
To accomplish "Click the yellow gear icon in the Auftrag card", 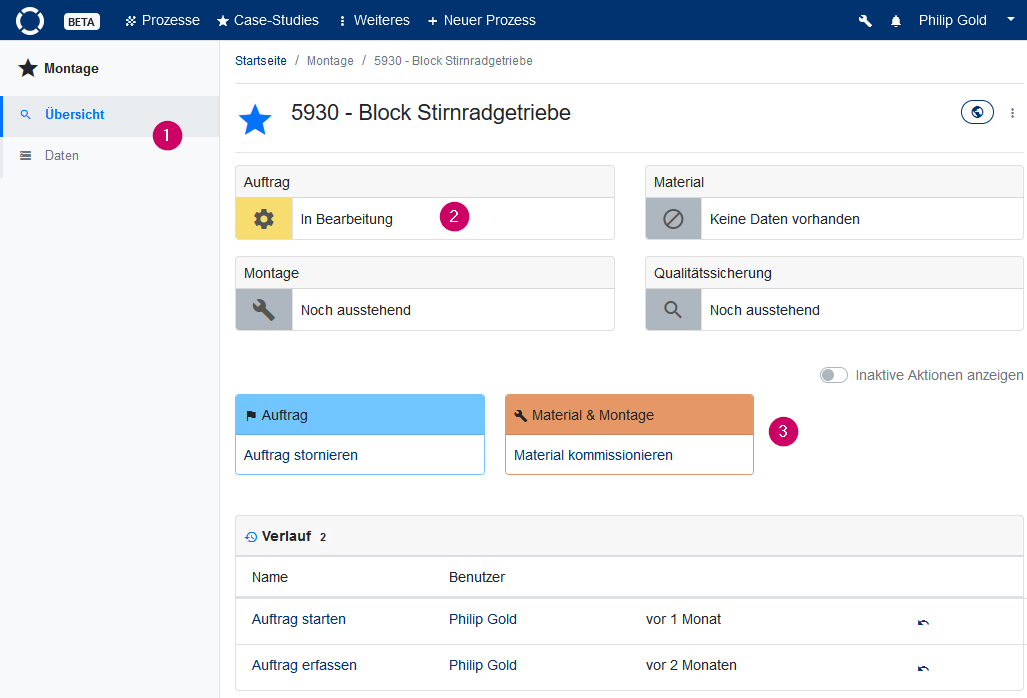I will [264, 219].
